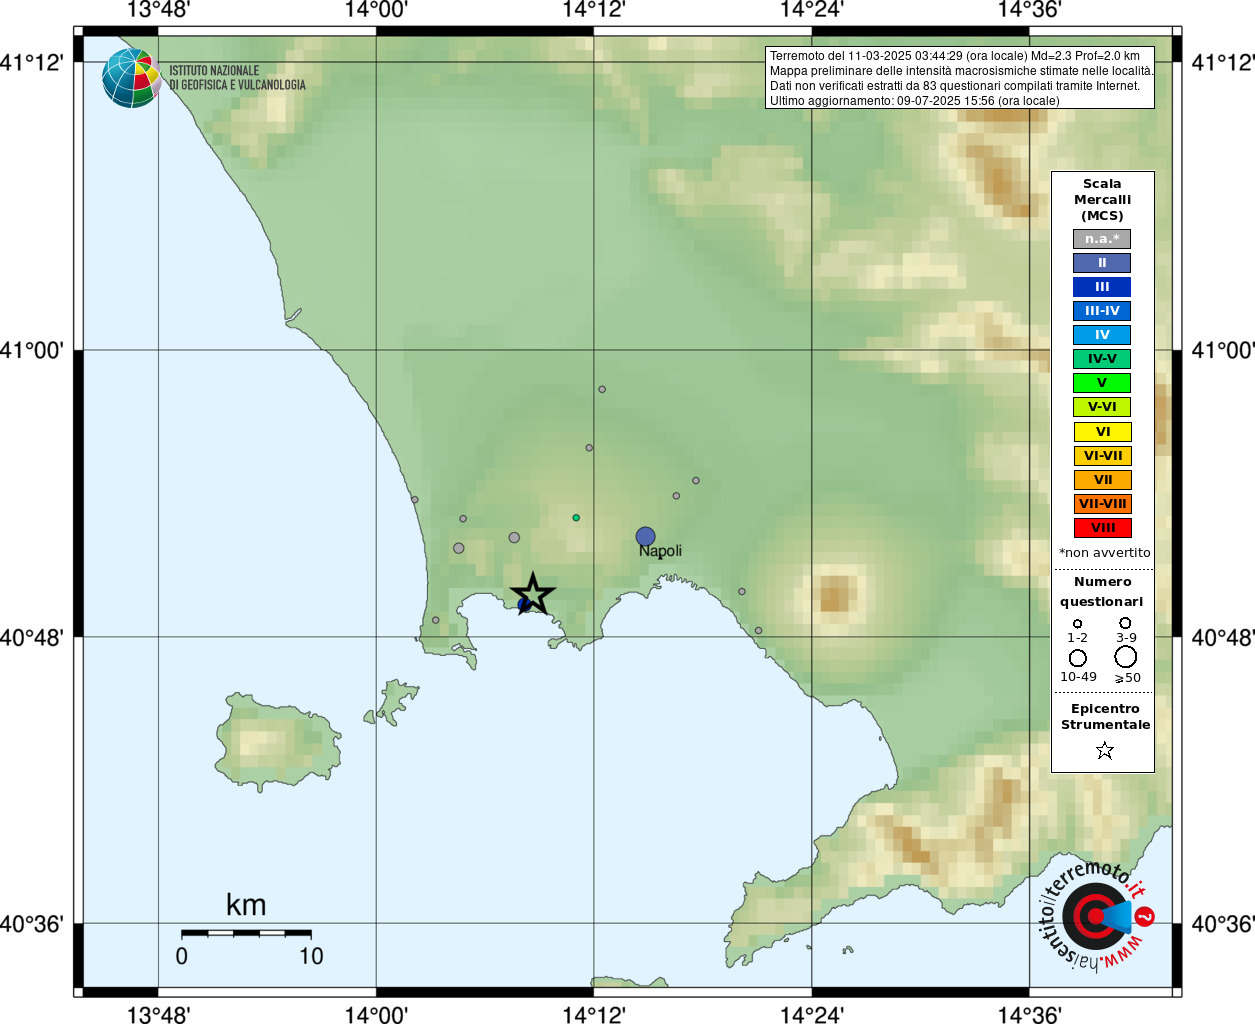Click the 'Dati non verificati' info line
1255x1024 pixels.
click(955, 86)
